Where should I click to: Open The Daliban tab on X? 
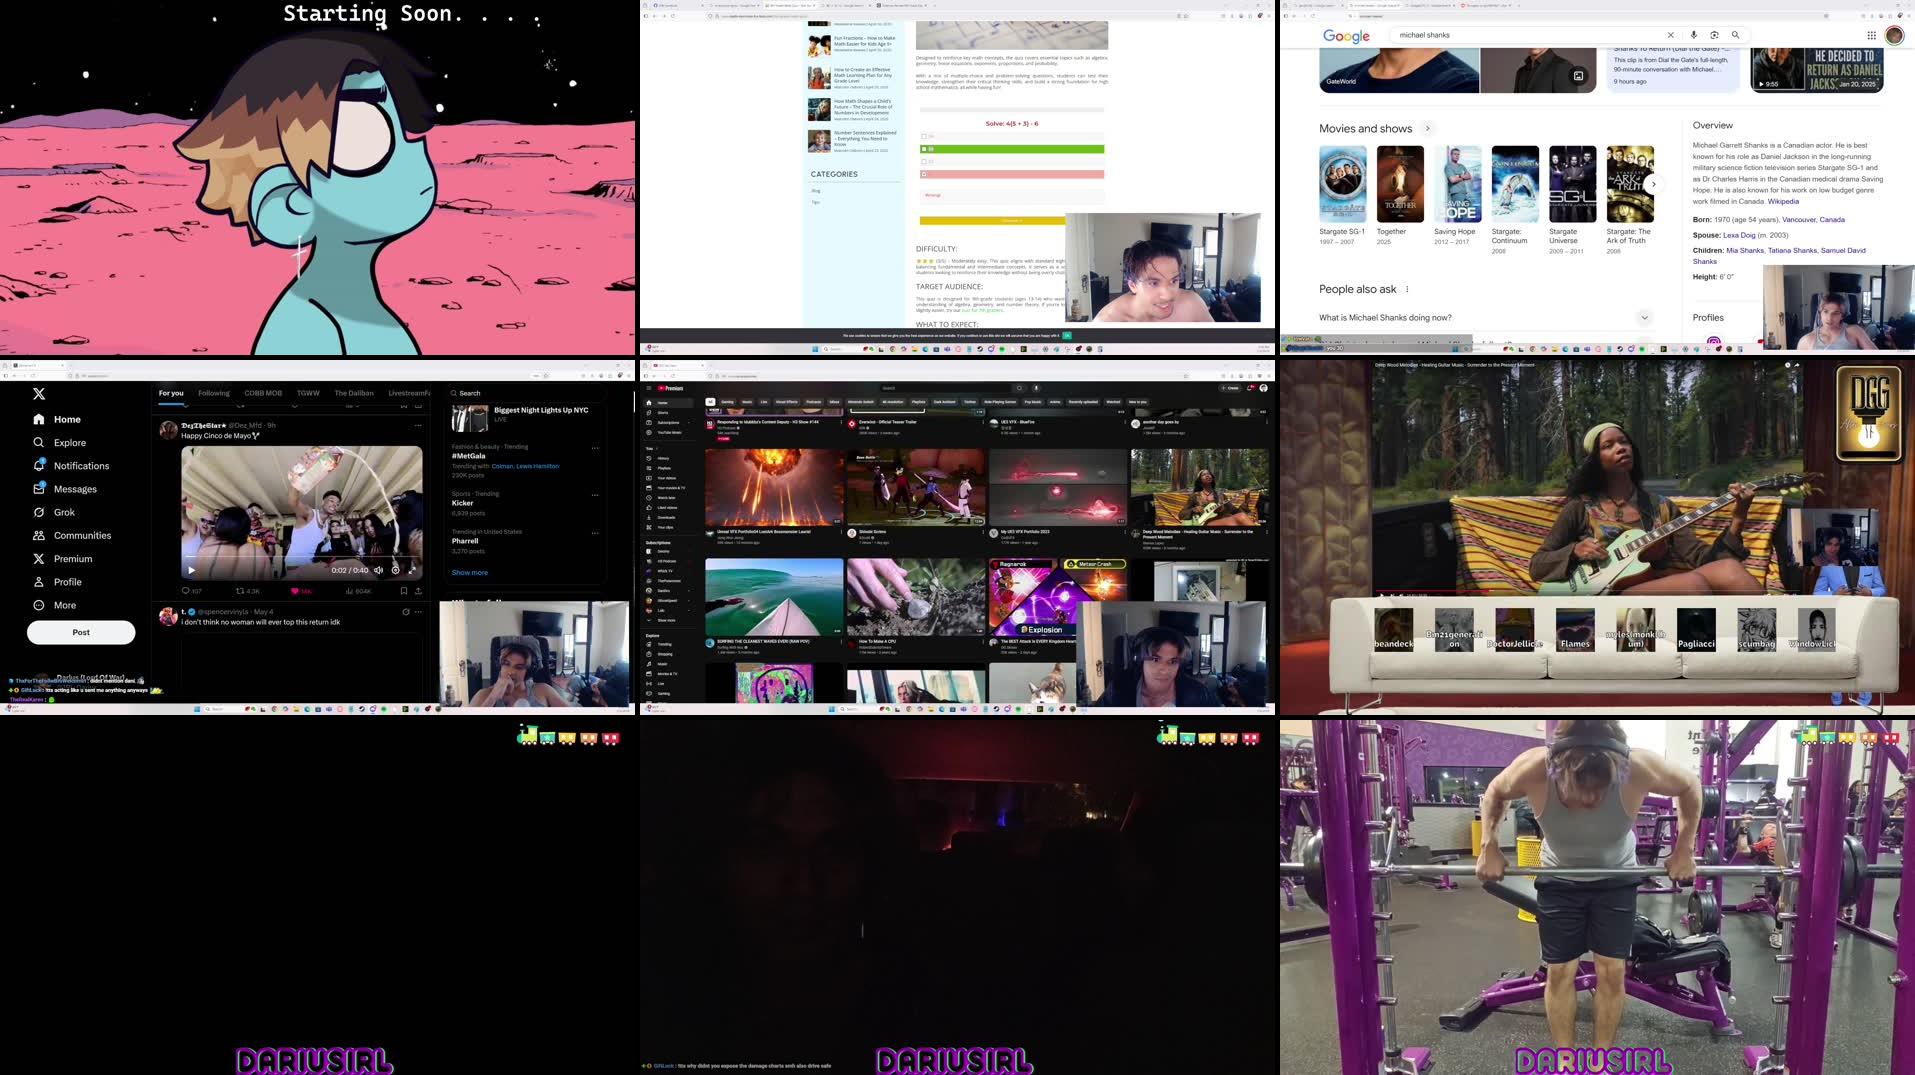click(x=354, y=393)
